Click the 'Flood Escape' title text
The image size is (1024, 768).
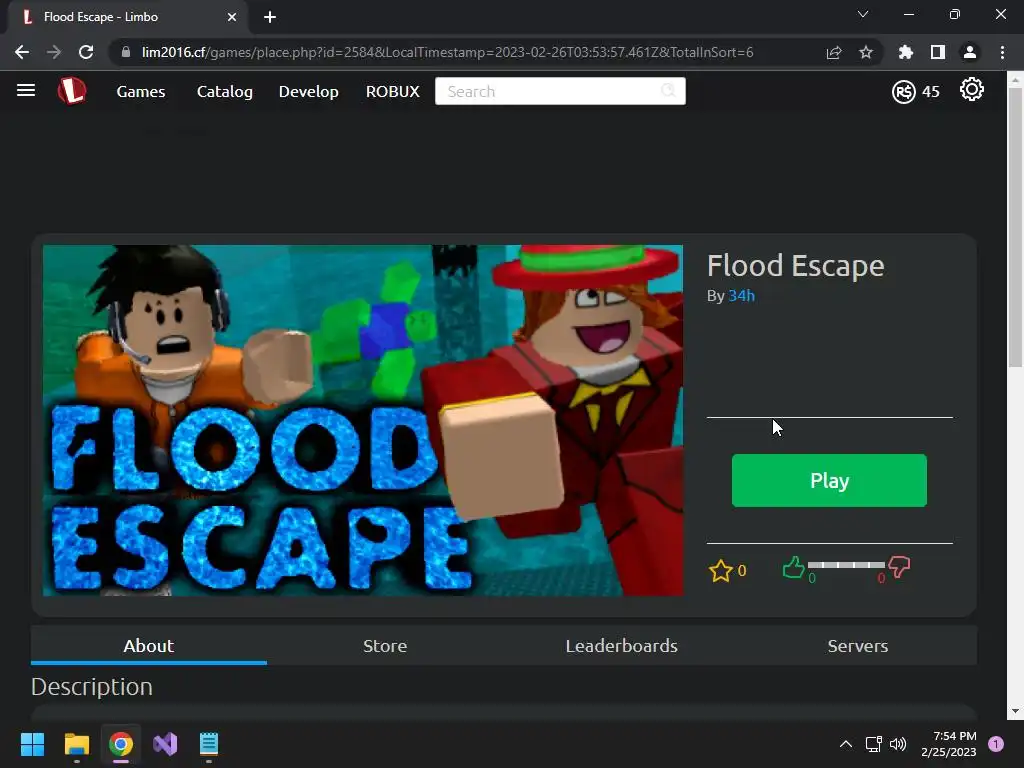click(795, 266)
